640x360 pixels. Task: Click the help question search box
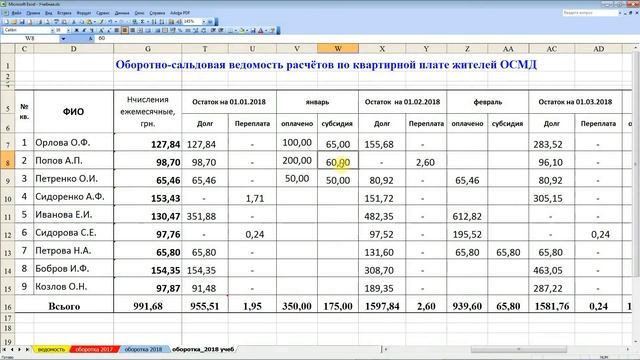[x=590, y=13]
